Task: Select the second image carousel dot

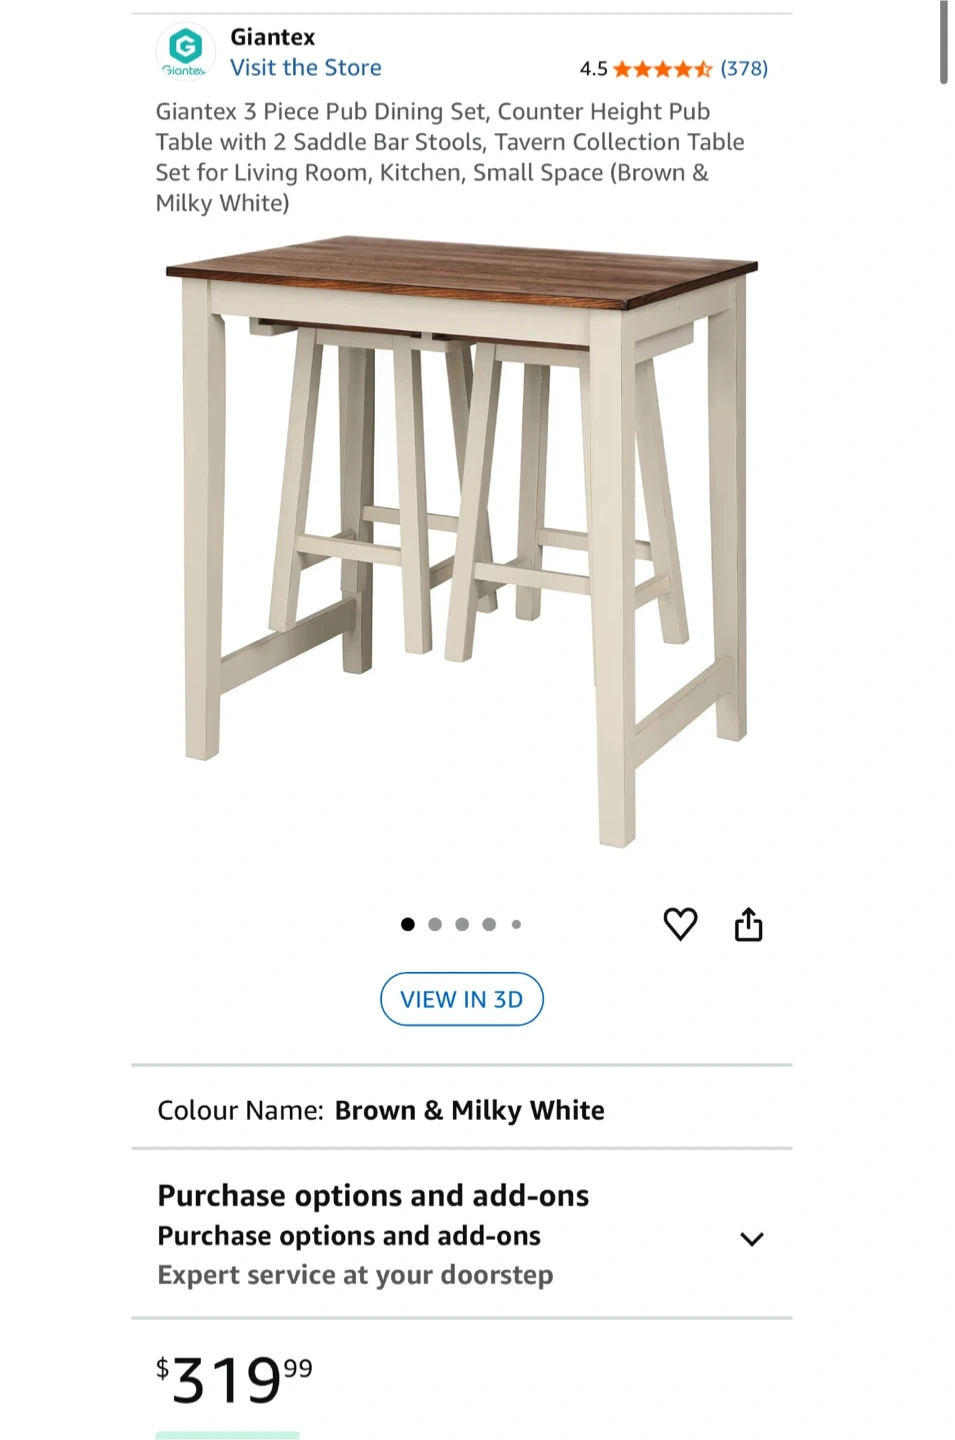Action: (435, 924)
